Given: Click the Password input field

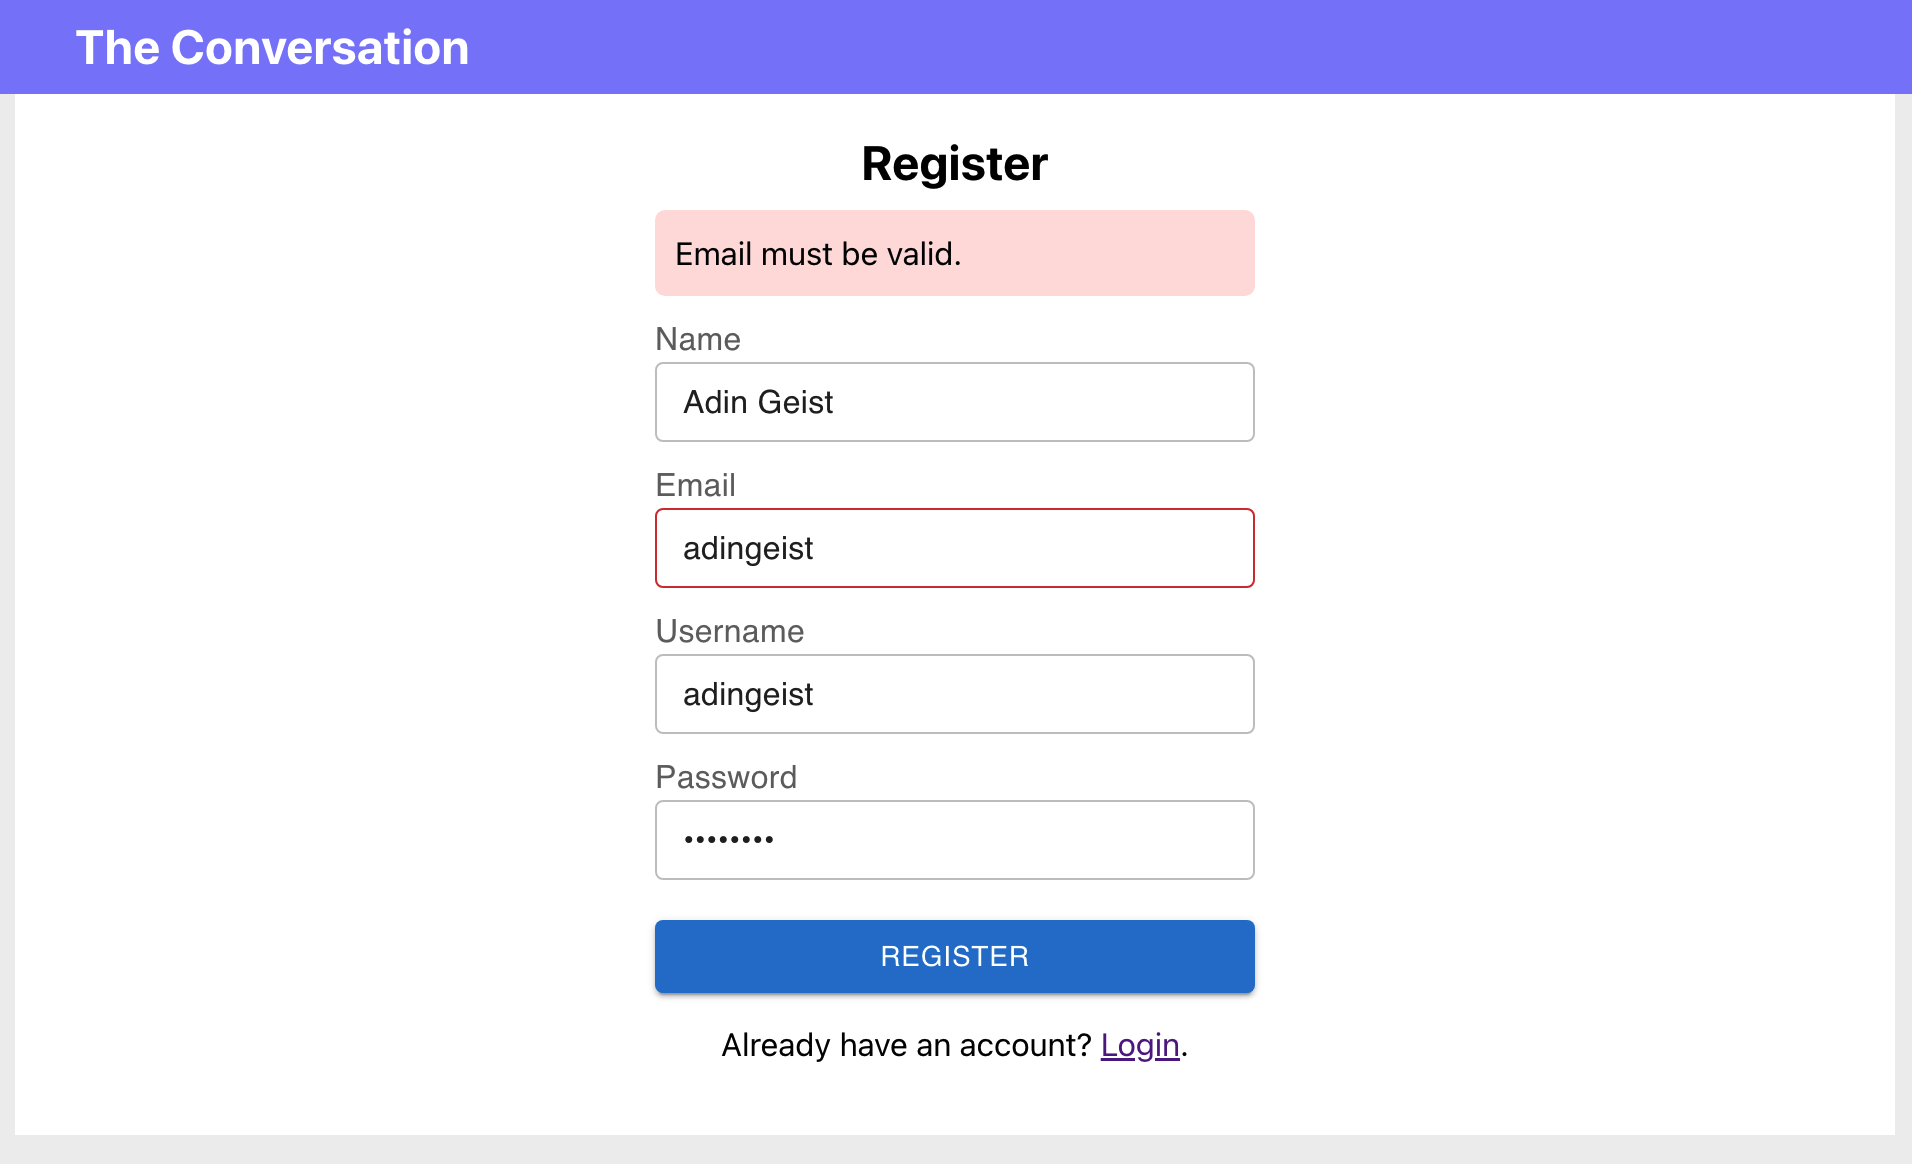Looking at the screenshot, I should (x=954, y=840).
